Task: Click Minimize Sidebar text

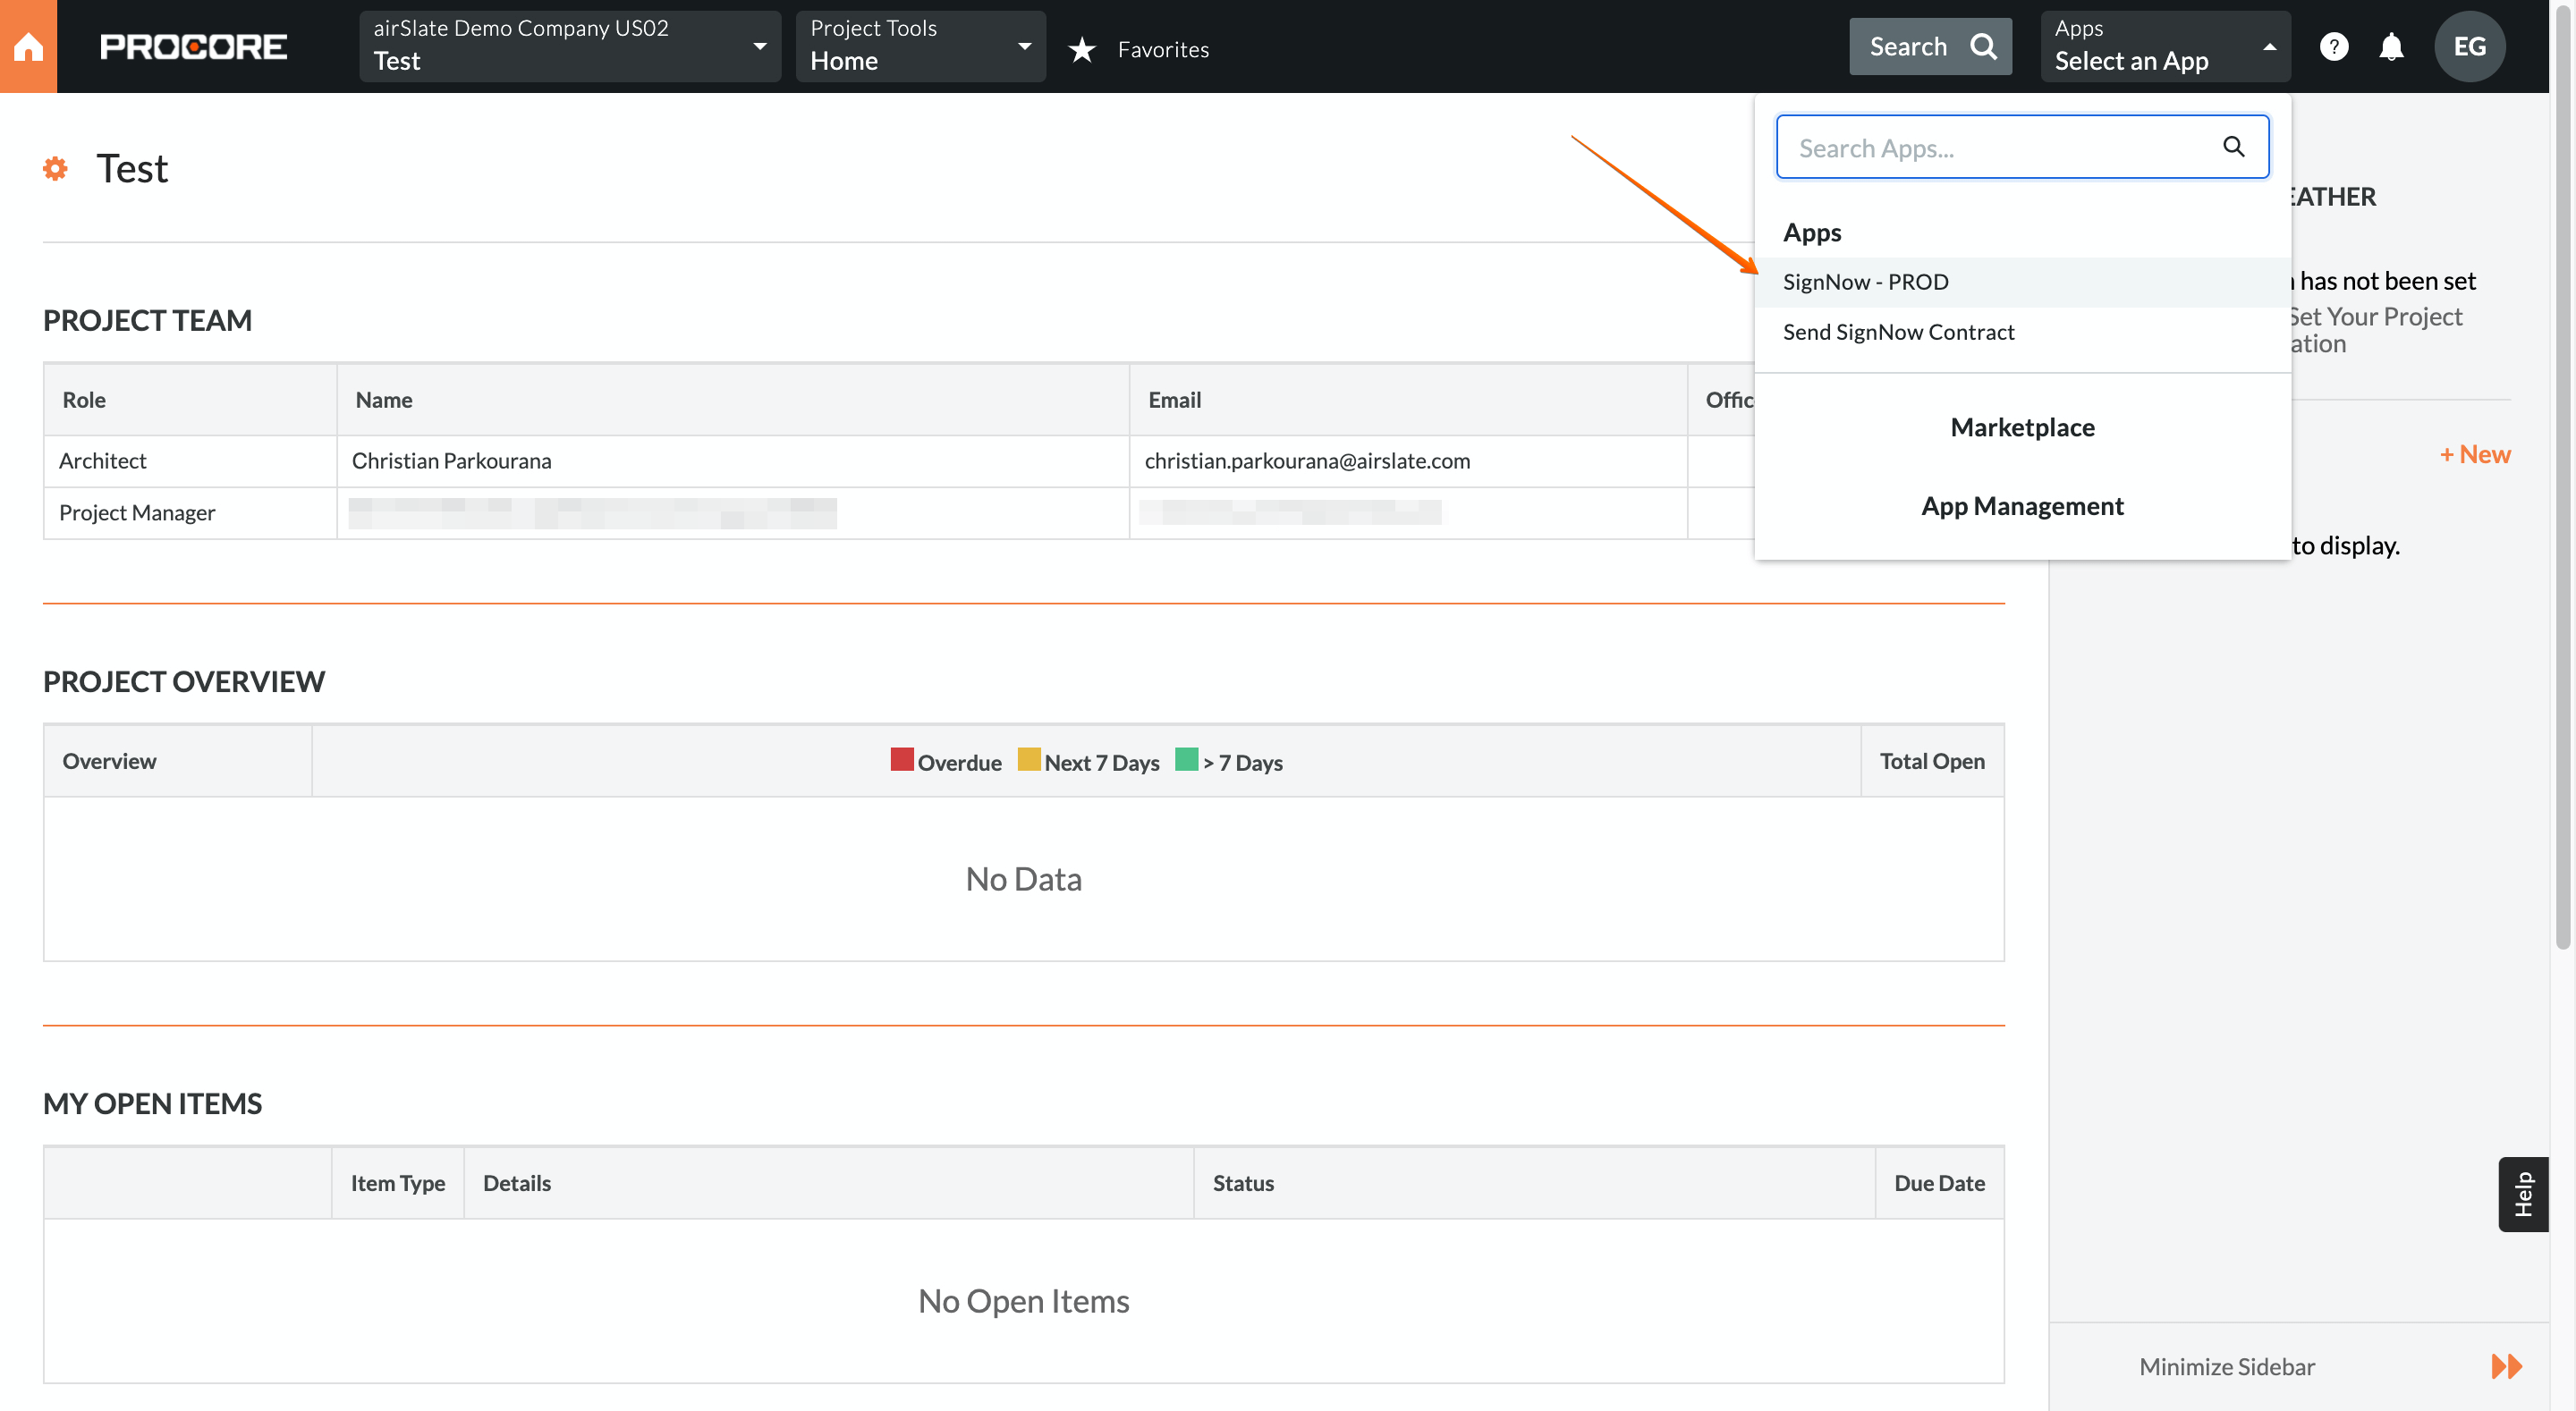Action: click(x=2226, y=1366)
